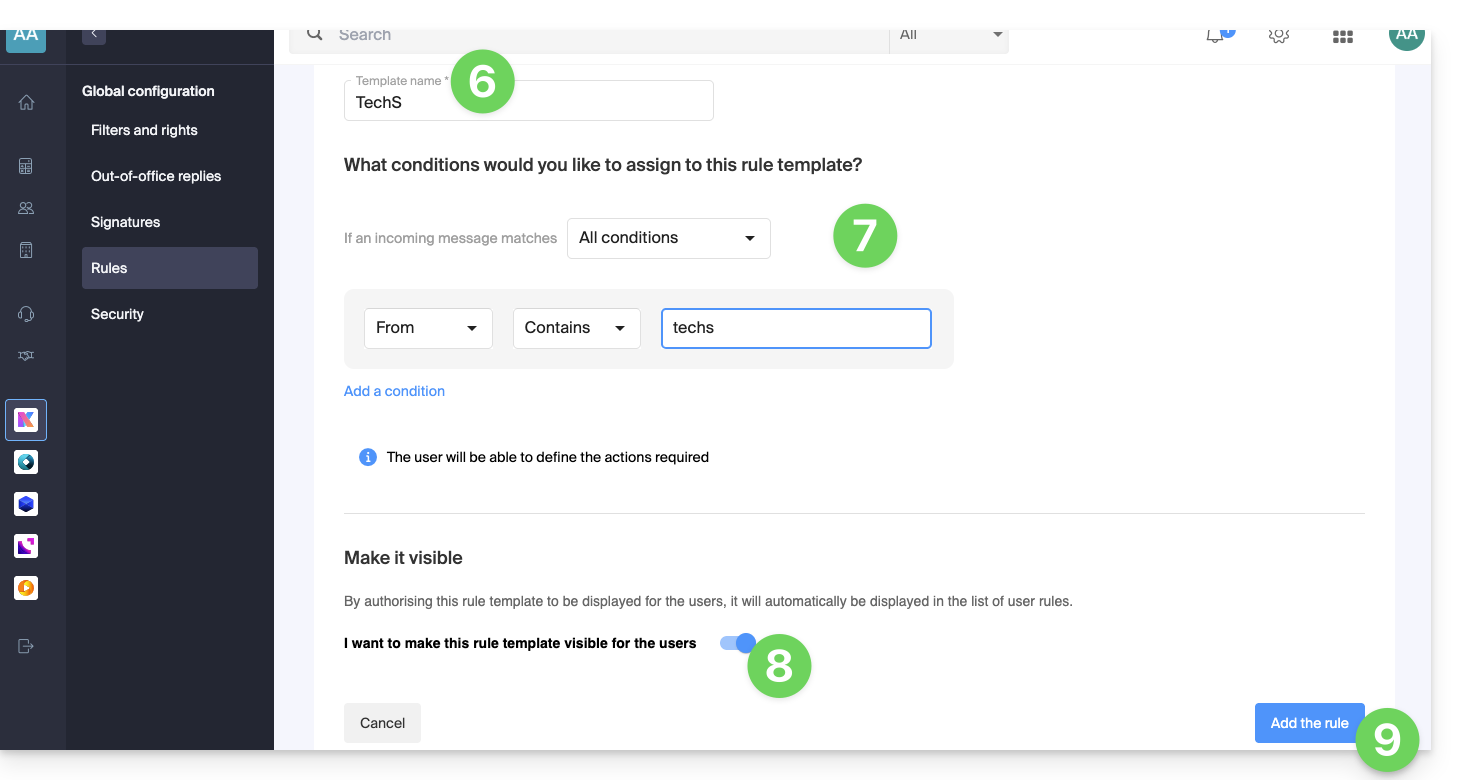Click the logout icon in sidebar

tap(26, 646)
